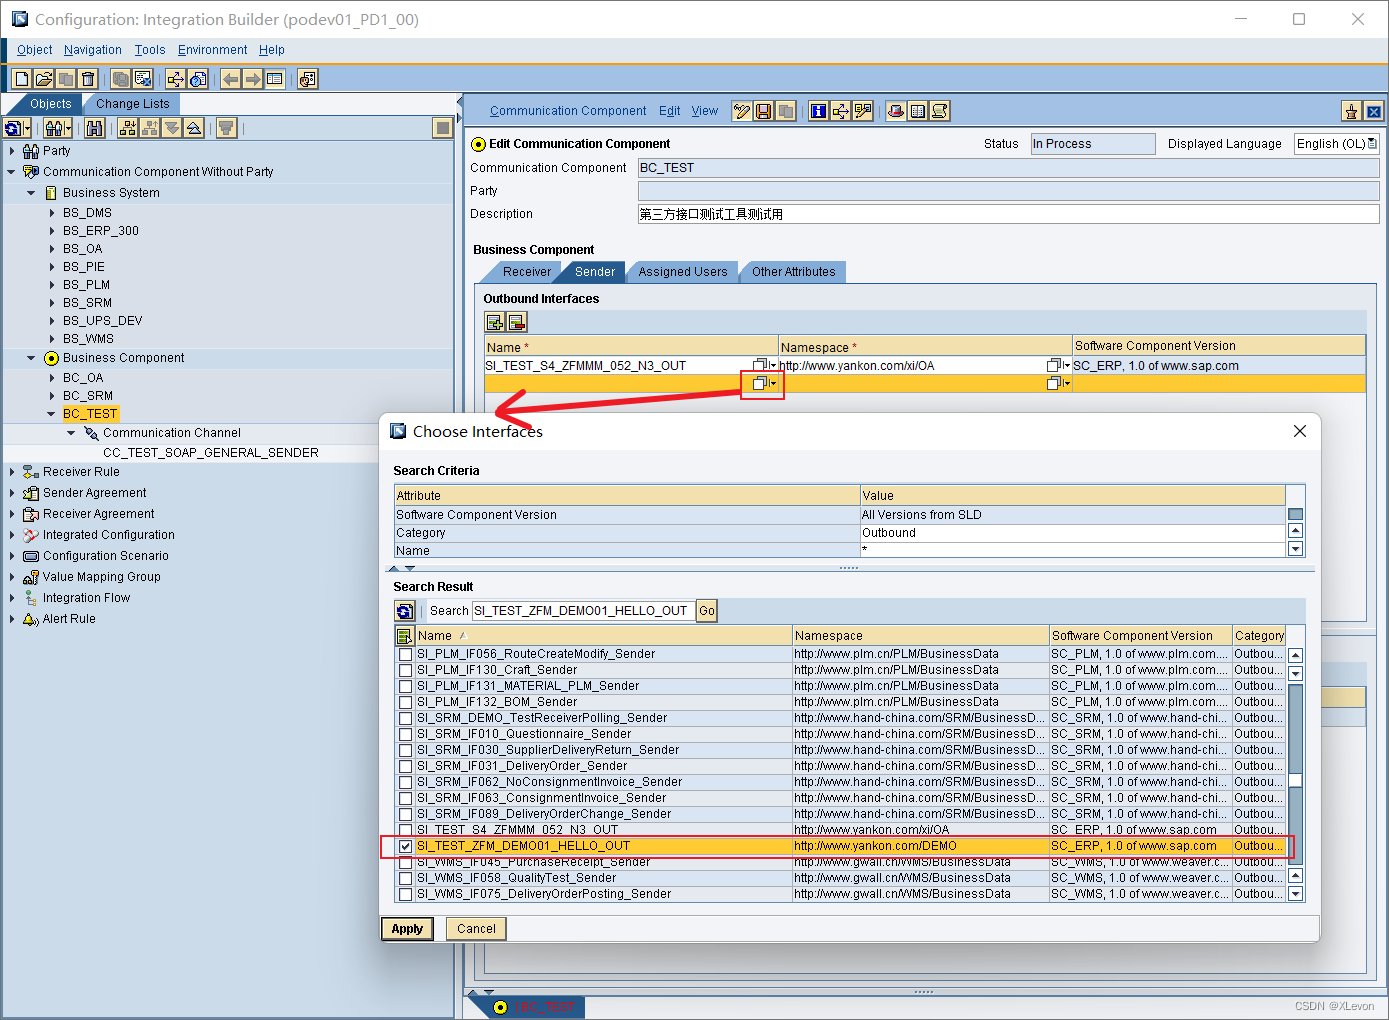Click the refresh icon in Search Result toolbar
Screen dimensions: 1389x1020
[x=405, y=611]
